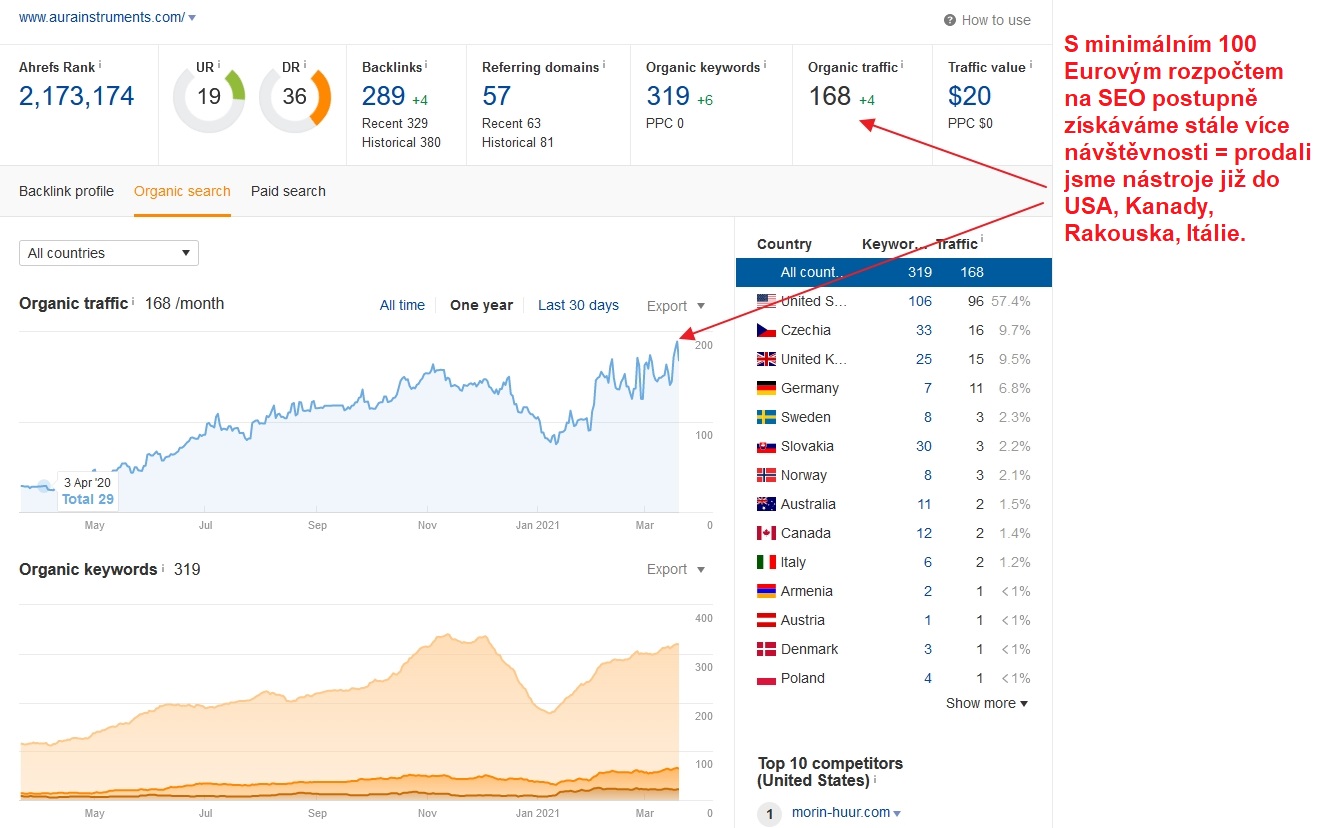Open the auraInstruments URL dropdown arrow

click(x=192, y=18)
